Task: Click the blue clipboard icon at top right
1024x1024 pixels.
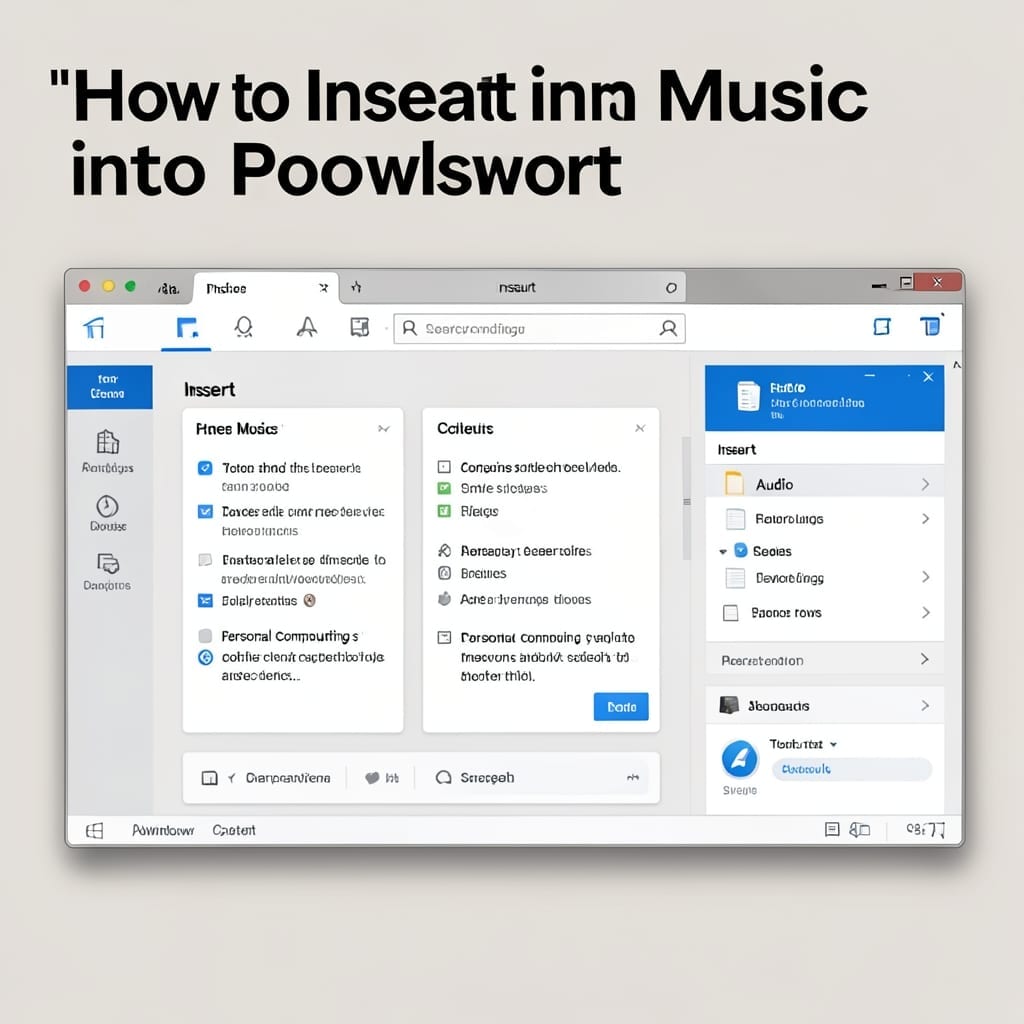Action: click(x=930, y=325)
